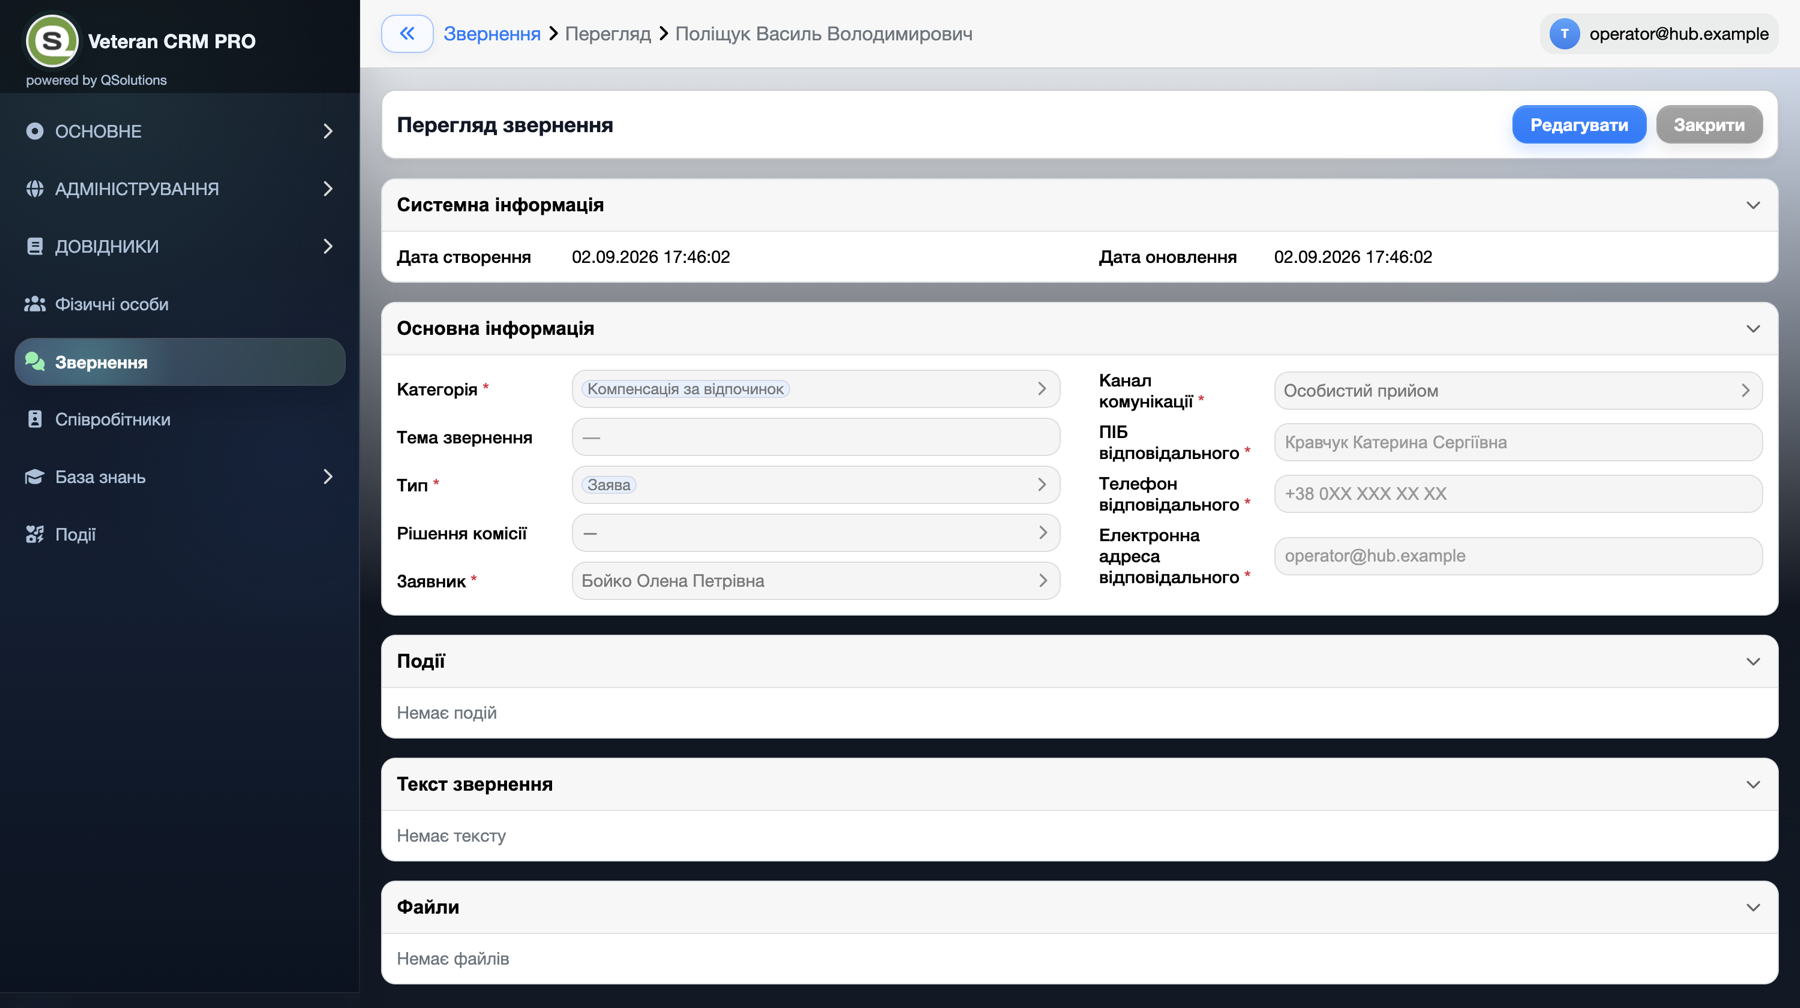
Task: Click the Редагувати button
Action: pyautogui.click(x=1579, y=125)
